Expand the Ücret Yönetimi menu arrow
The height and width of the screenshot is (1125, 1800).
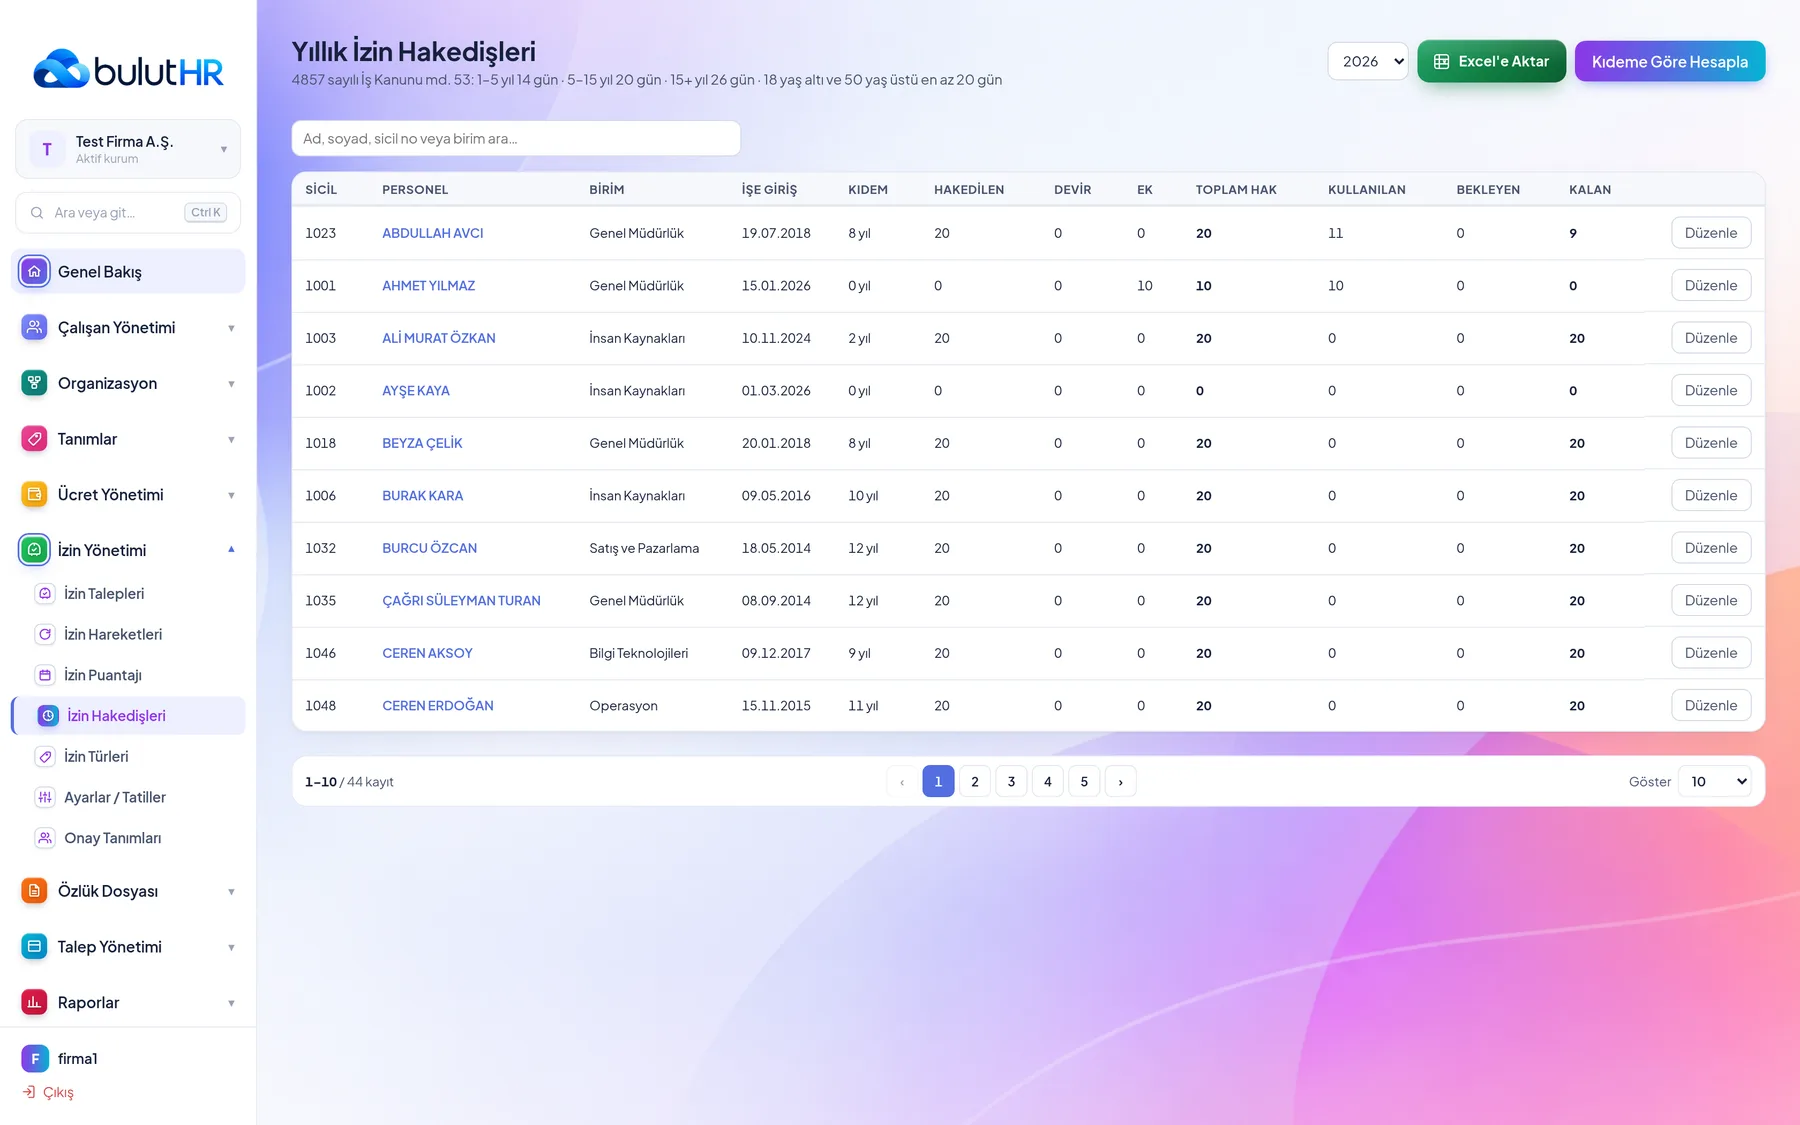click(x=231, y=495)
